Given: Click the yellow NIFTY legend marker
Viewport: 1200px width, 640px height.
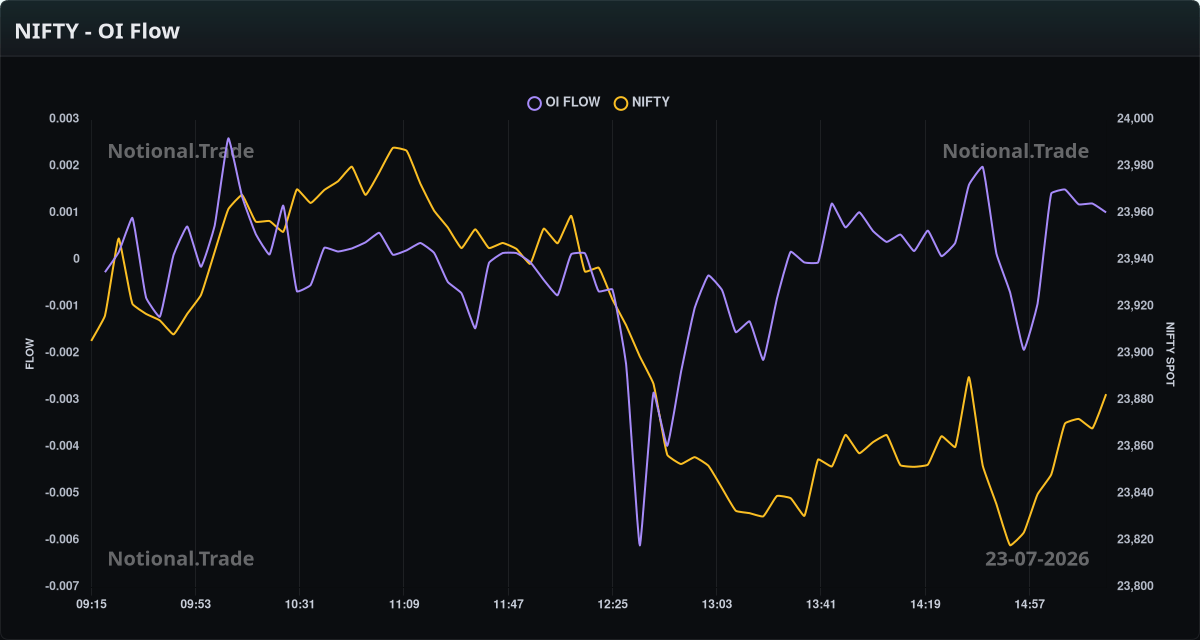Looking at the screenshot, I should pos(621,102).
